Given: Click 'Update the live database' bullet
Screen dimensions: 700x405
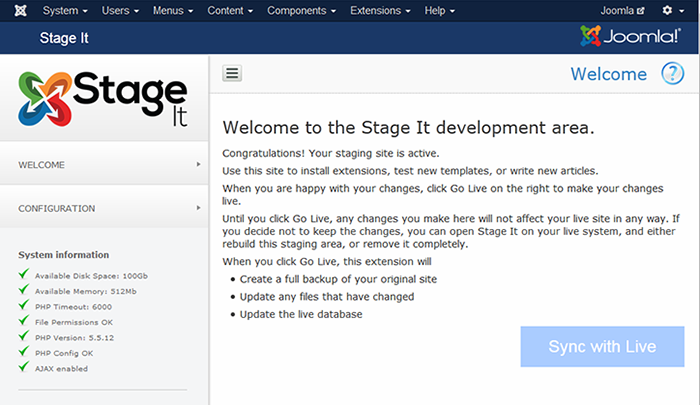Looking at the screenshot, I should tap(301, 314).
